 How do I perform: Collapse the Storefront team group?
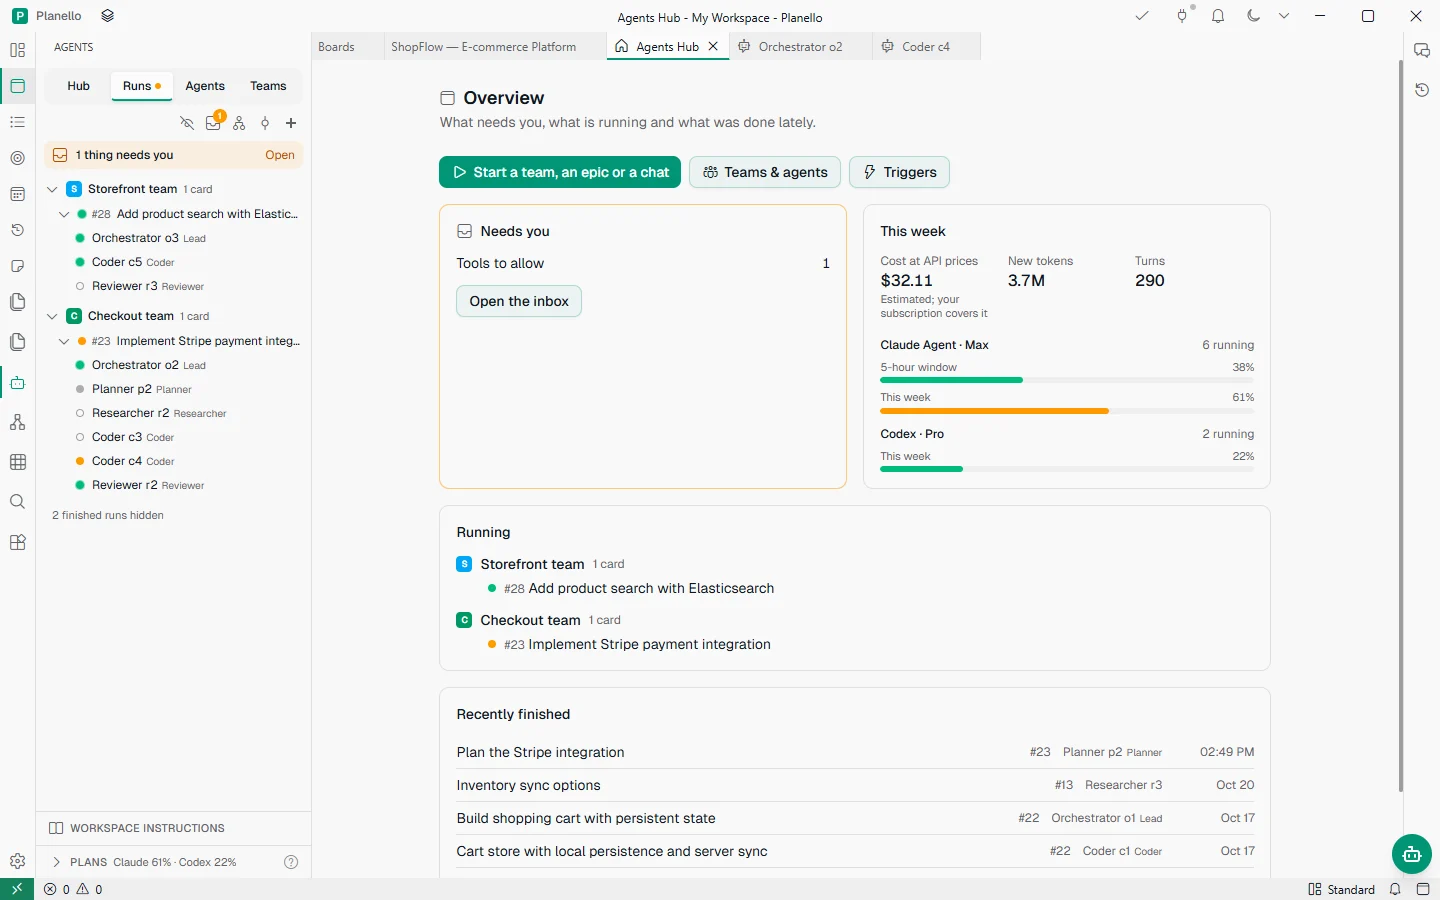point(52,189)
